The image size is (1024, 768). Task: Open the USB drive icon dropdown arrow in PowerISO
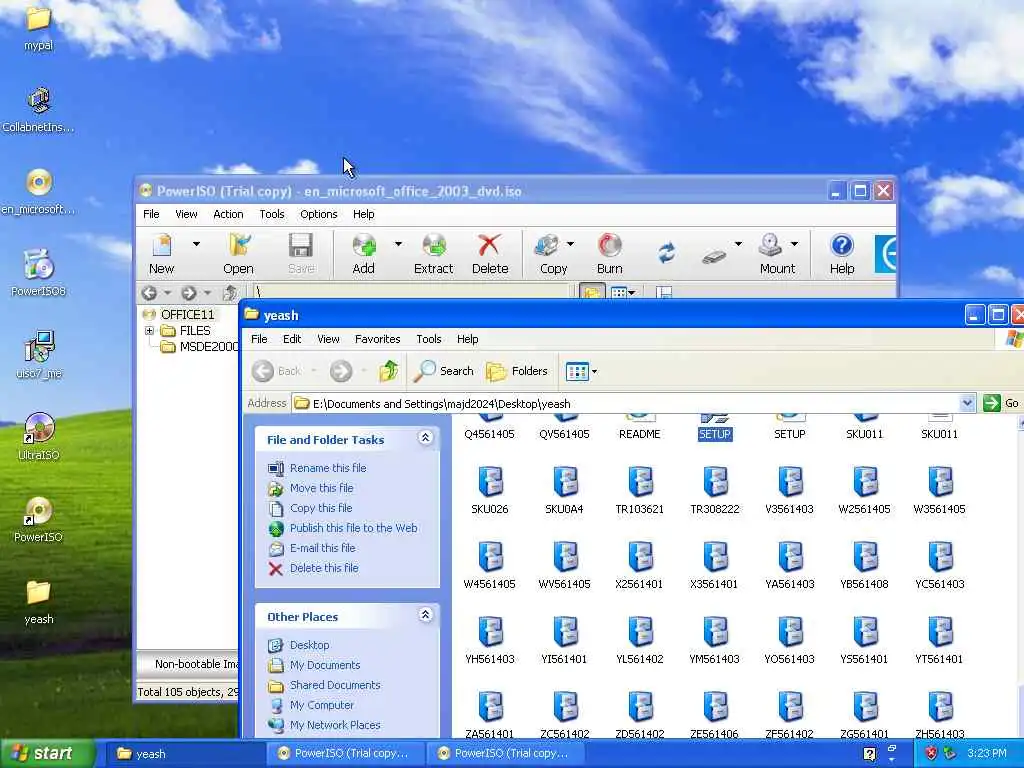[738, 244]
